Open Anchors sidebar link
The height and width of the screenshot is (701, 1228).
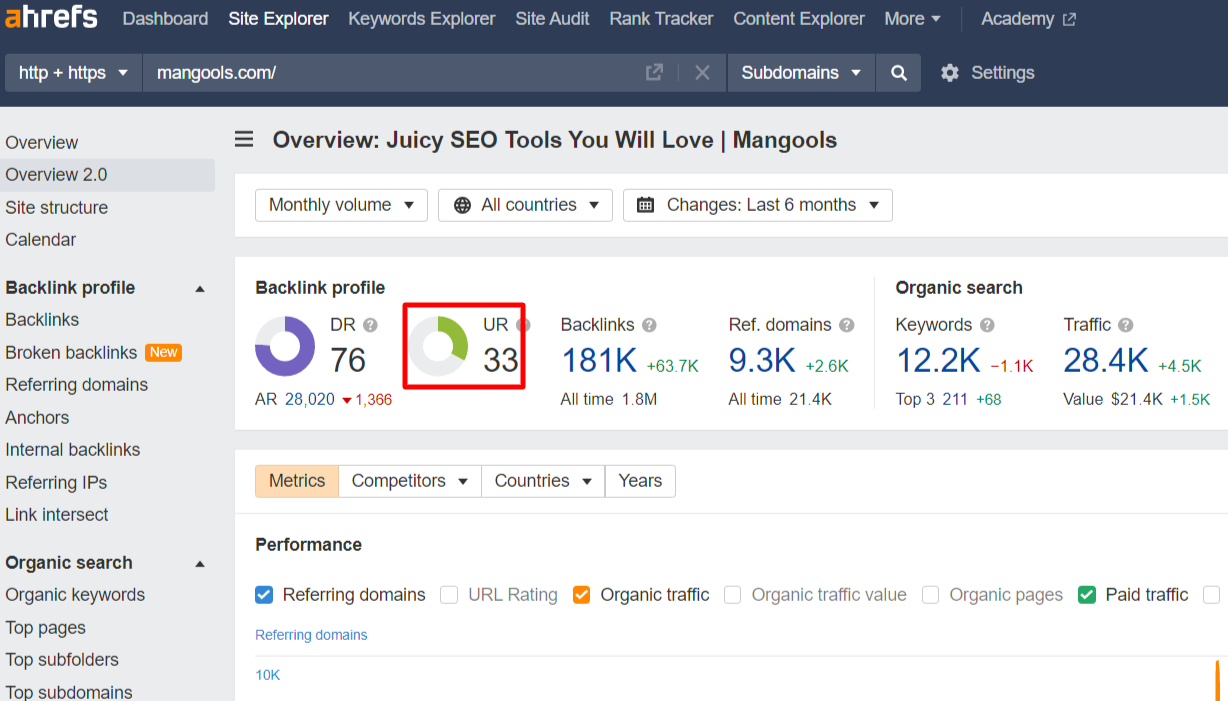click(x=37, y=418)
